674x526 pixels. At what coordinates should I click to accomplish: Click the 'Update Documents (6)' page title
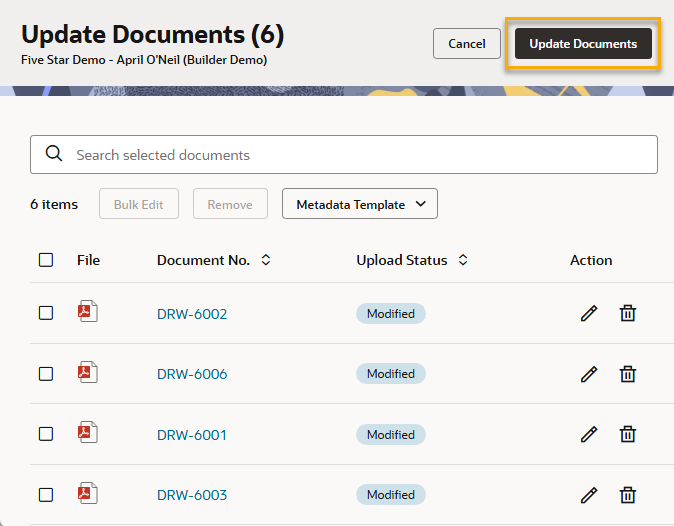[153, 34]
